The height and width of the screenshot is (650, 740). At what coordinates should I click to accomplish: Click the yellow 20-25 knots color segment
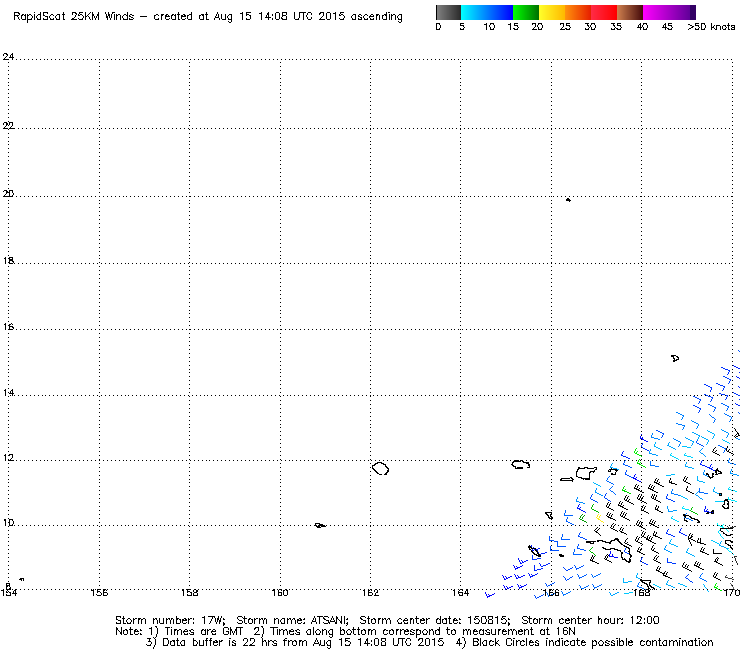552,12
